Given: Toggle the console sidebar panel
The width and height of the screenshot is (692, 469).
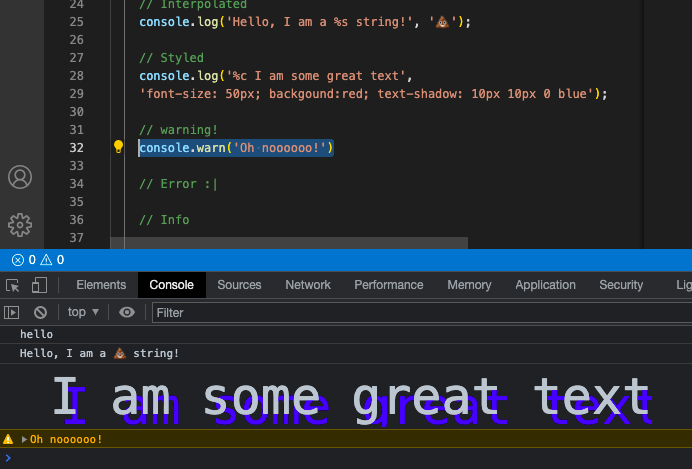Looking at the screenshot, I should click(x=13, y=312).
